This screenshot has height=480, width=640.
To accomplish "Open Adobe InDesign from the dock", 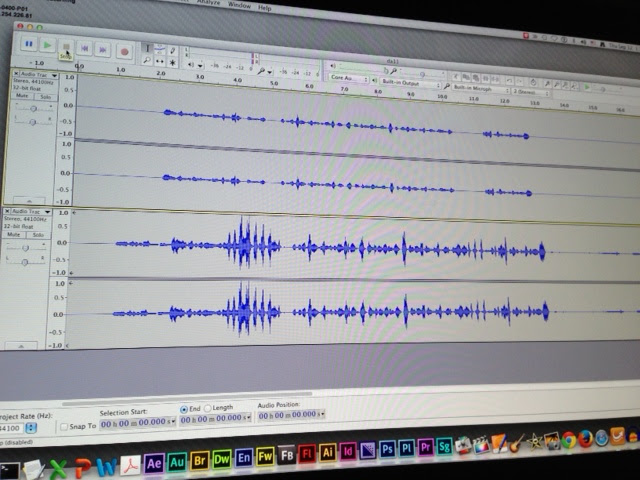I will [348, 451].
